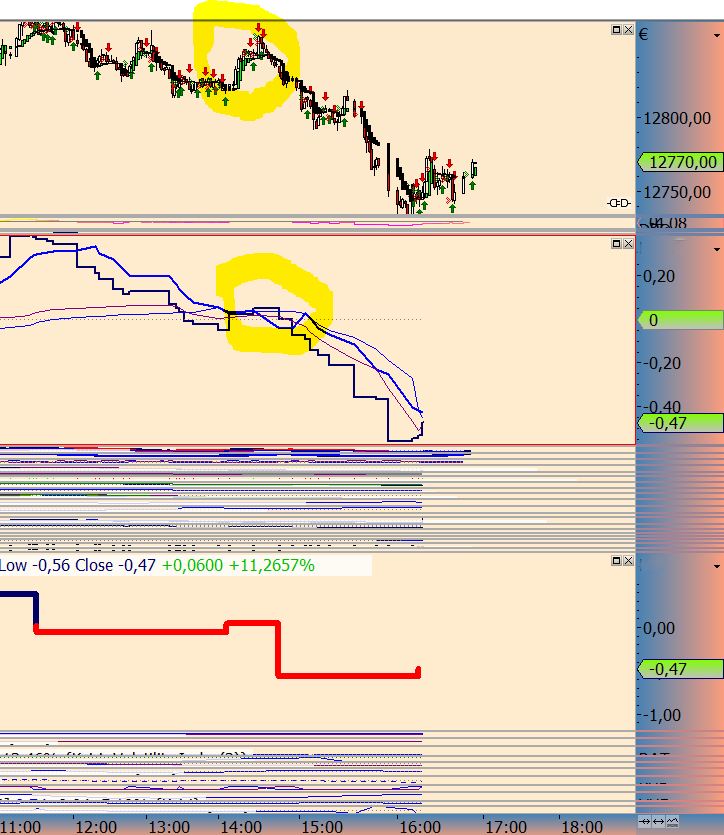The height and width of the screenshot is (835, 724).
Task: Click the 'Low -0,56' value in the bottom pane header
Action: coord(35,565)
